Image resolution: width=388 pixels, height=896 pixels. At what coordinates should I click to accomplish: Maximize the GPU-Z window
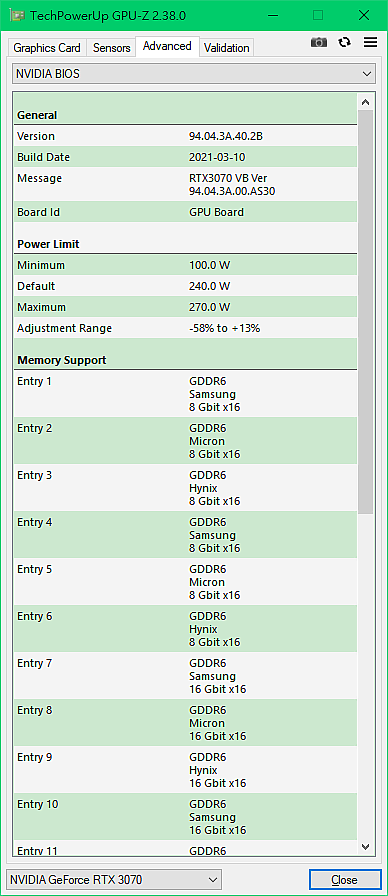coord(318,15)
